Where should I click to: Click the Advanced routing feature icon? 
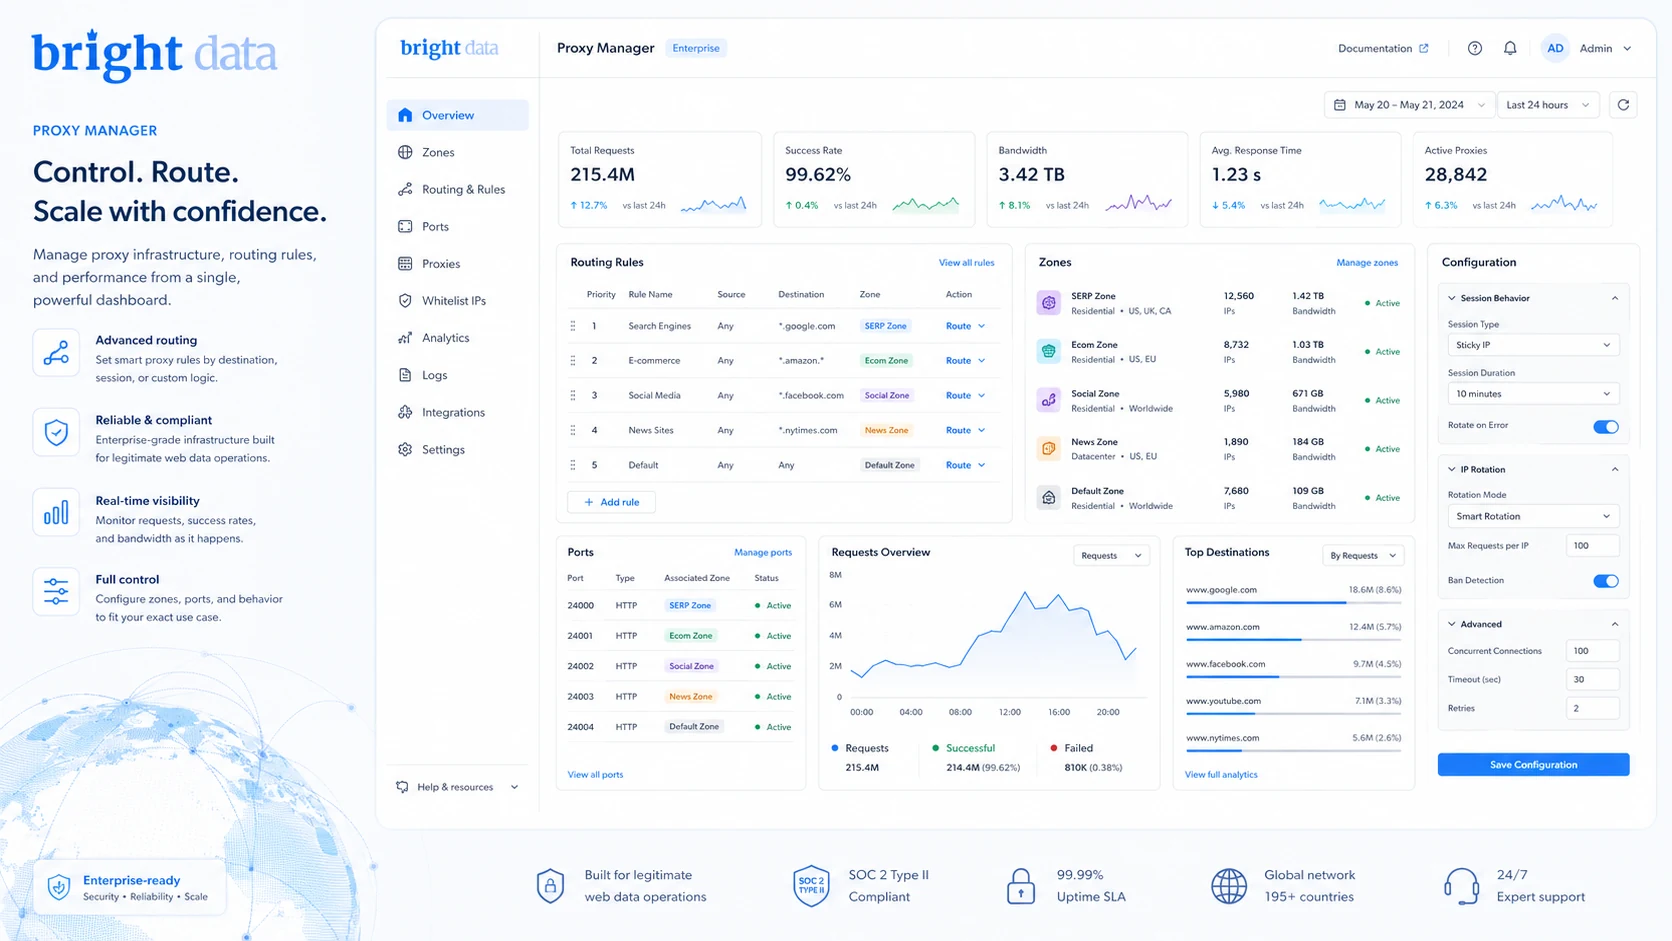click(x=56, y=353)
